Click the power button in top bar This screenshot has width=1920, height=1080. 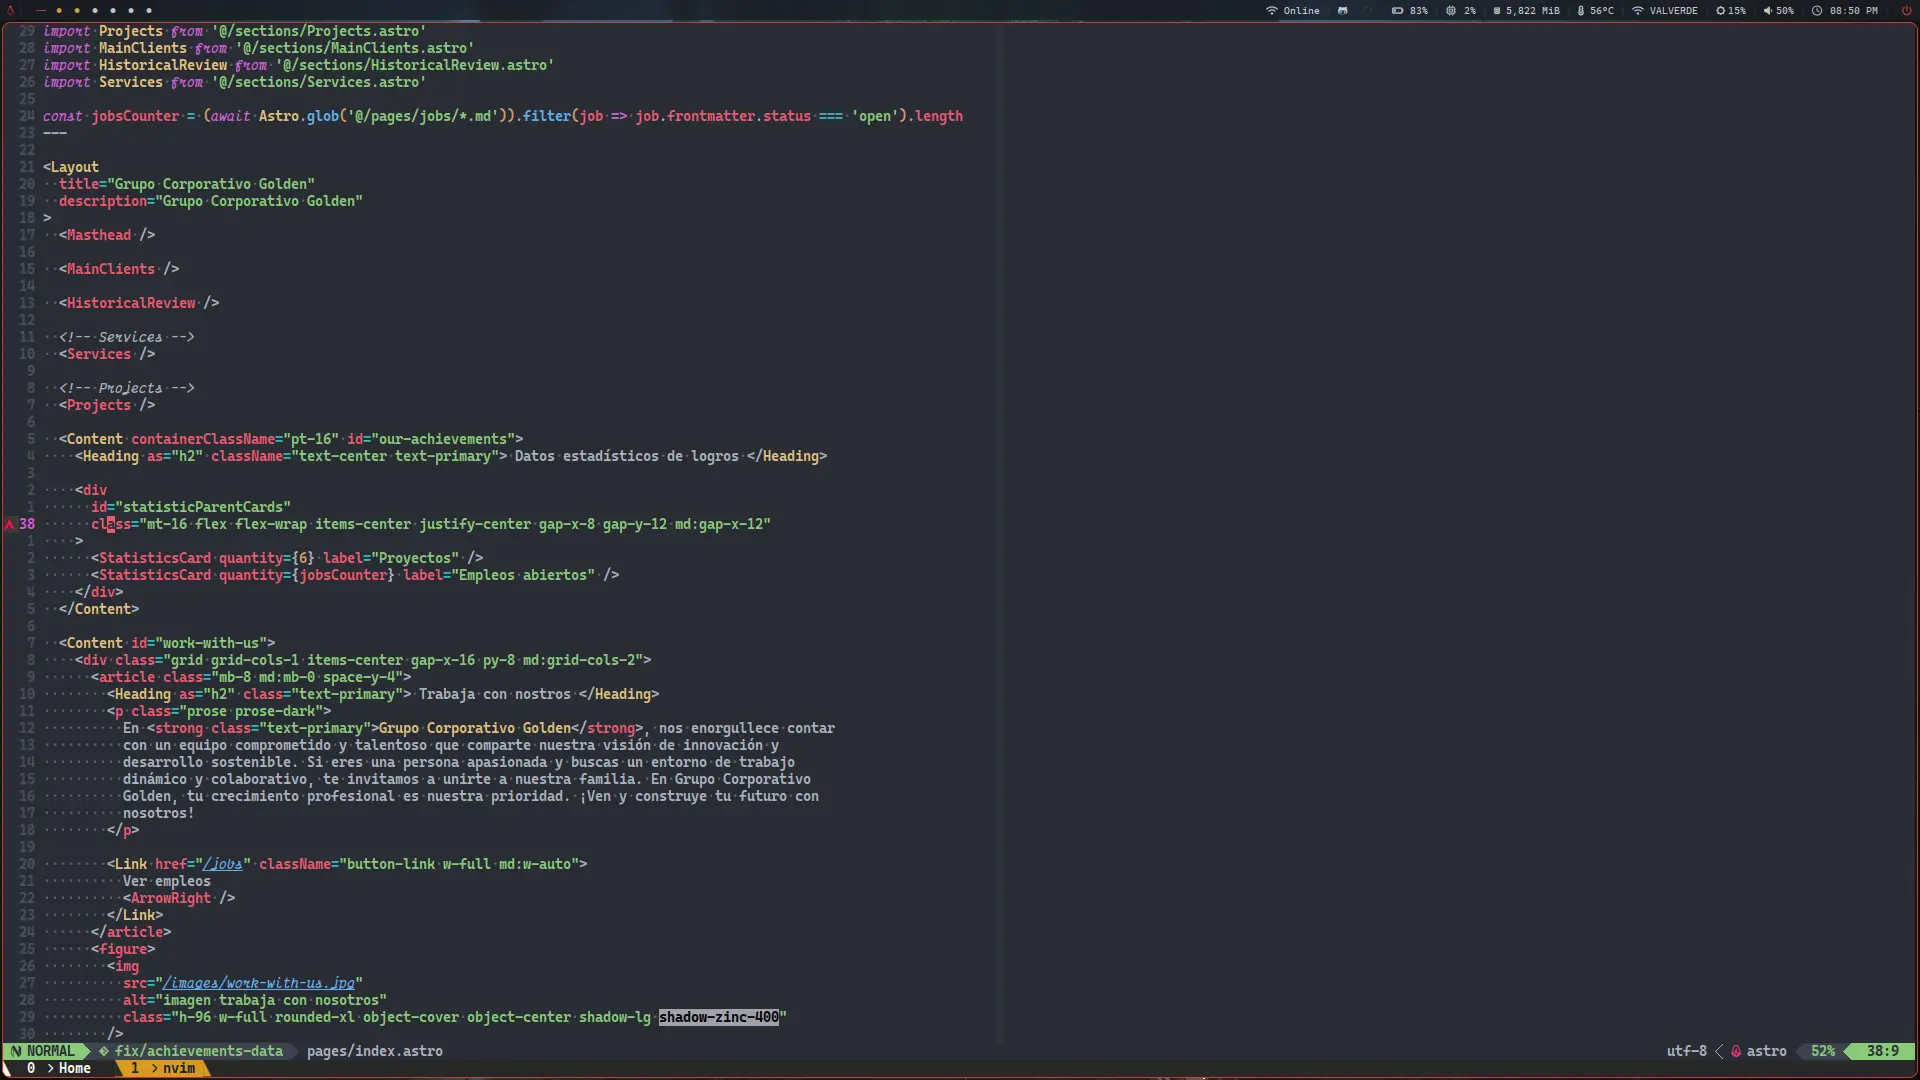[1906, 10]
